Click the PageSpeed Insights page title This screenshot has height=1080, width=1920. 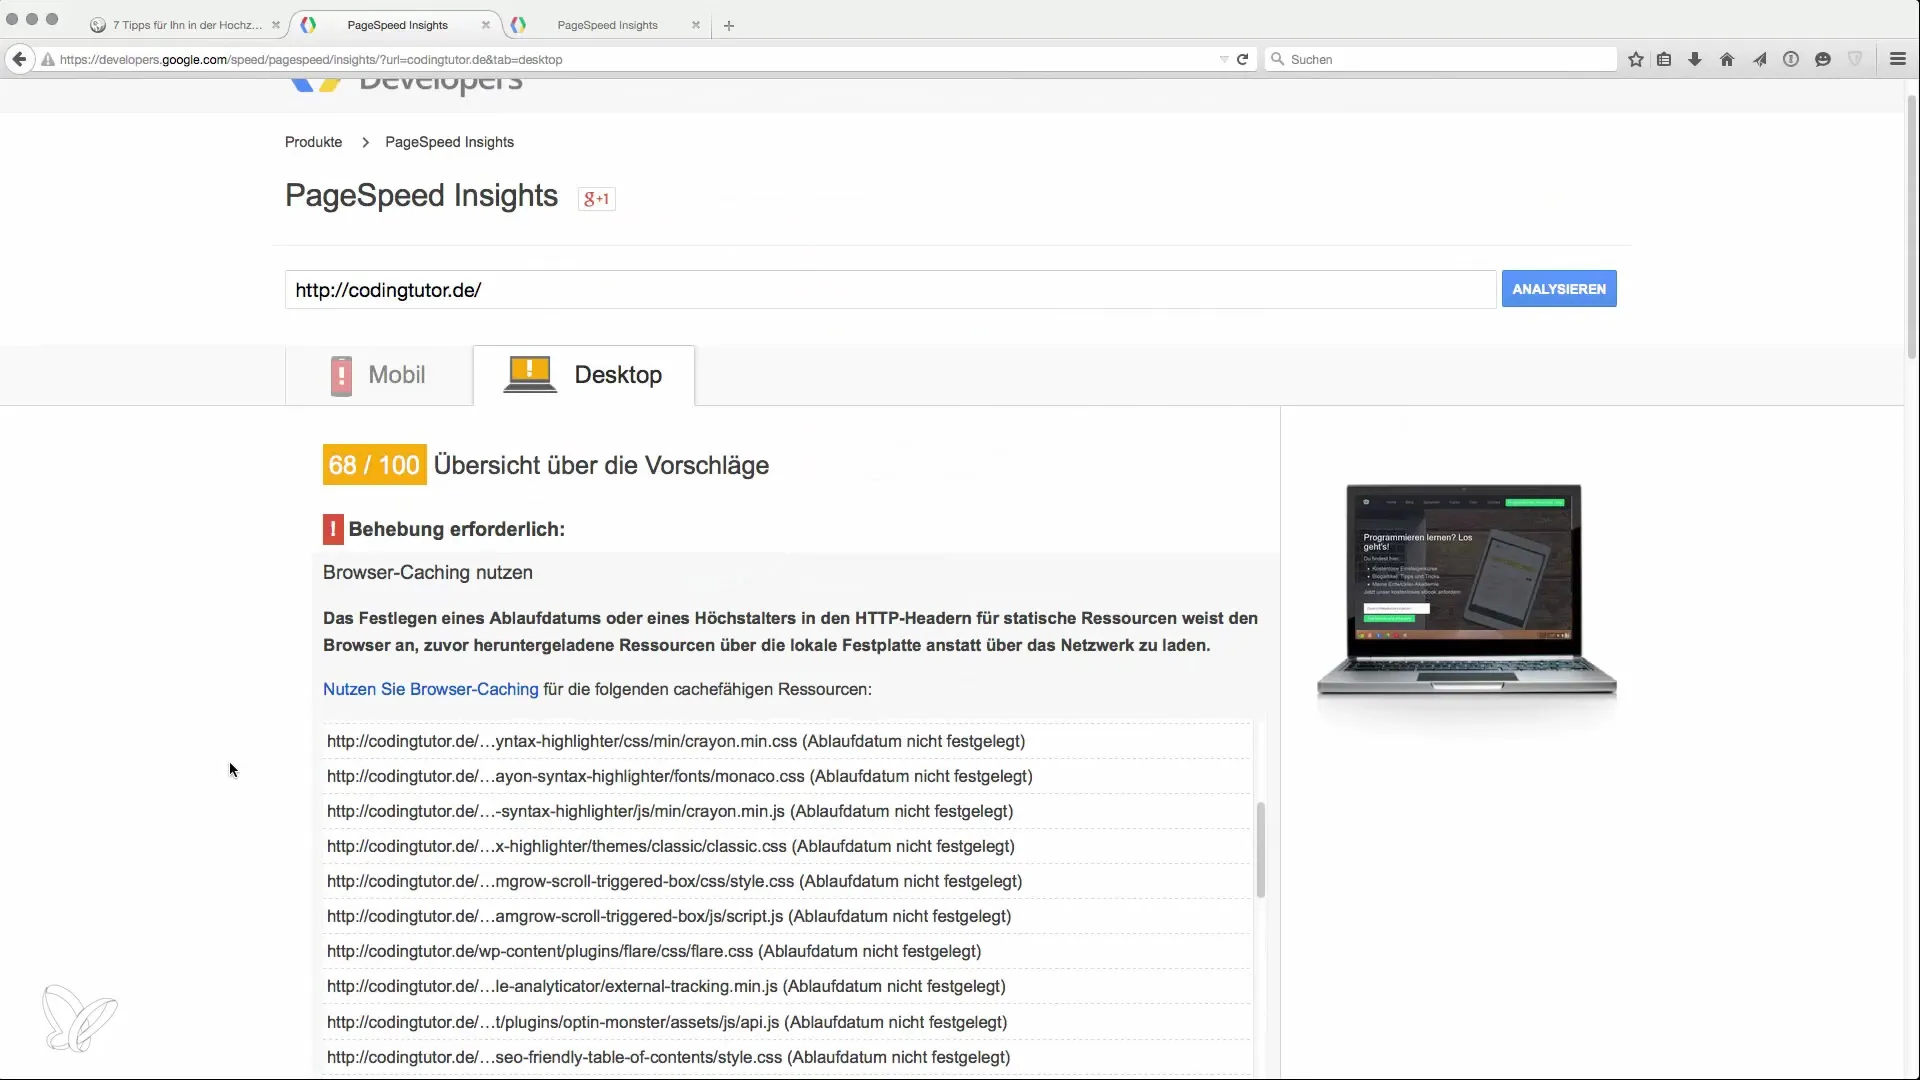(x=421, y=196)
